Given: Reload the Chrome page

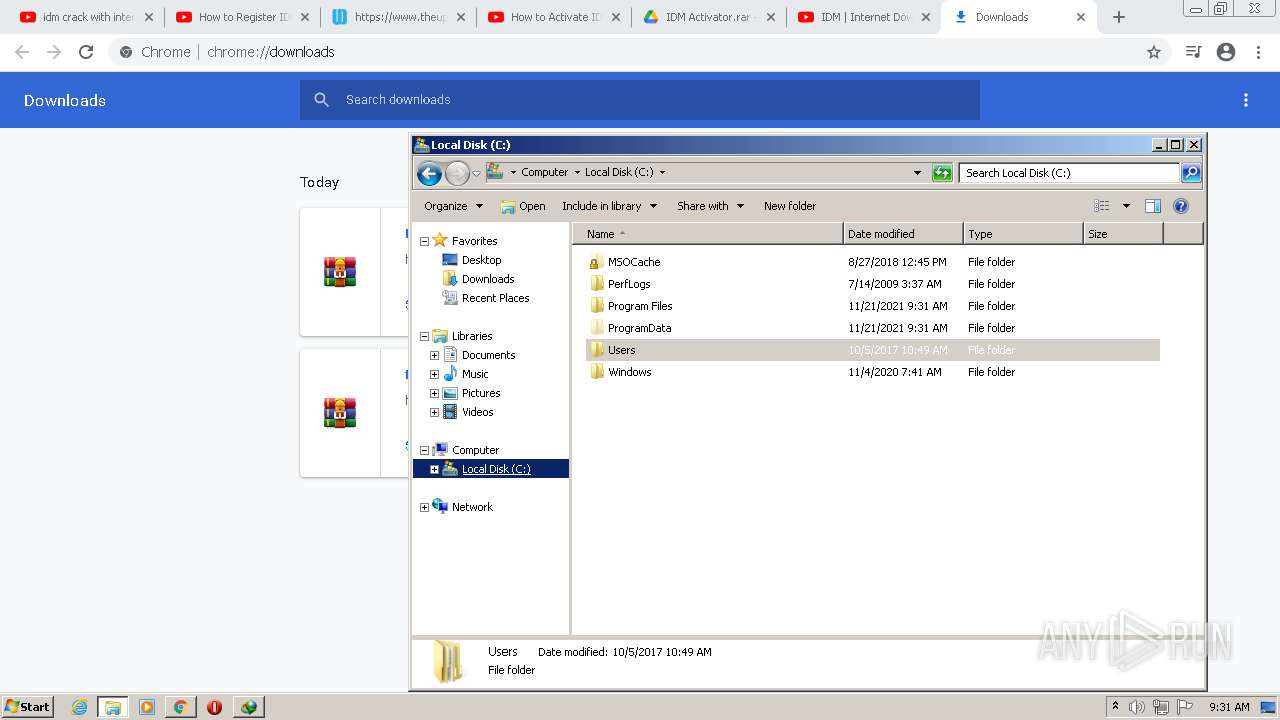Looking at the screenshot, I should click(x=86, y=52).
